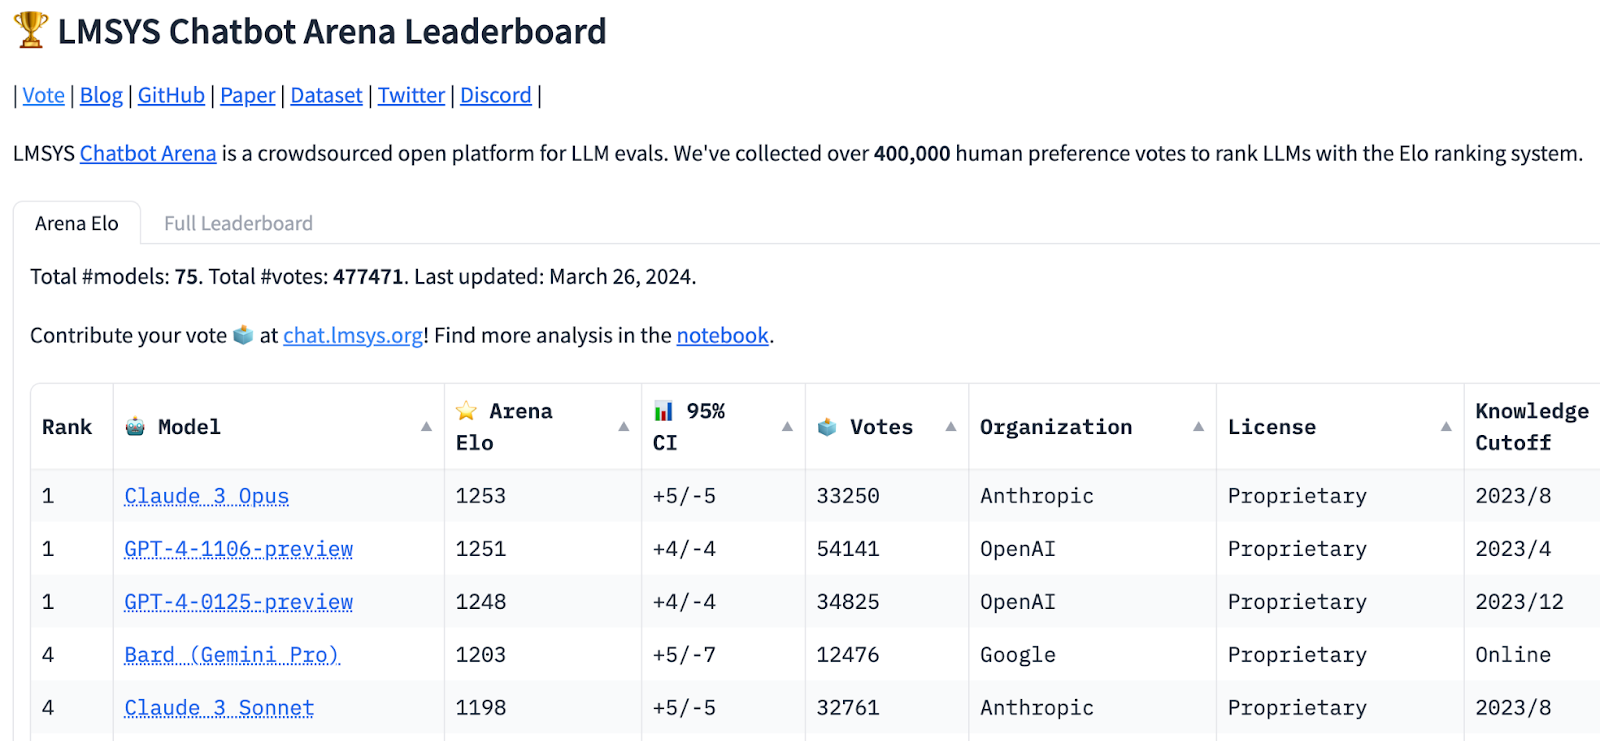The height and width of the screenshot is (741, 1600).
Task: Click the ballot icon in Votes header
Action: (827, 427)
